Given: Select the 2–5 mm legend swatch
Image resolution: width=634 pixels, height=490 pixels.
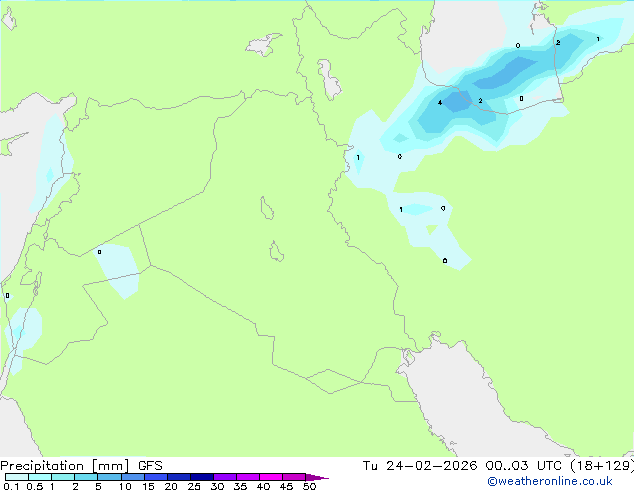Looking at the screenshot, I should point(86,477).
